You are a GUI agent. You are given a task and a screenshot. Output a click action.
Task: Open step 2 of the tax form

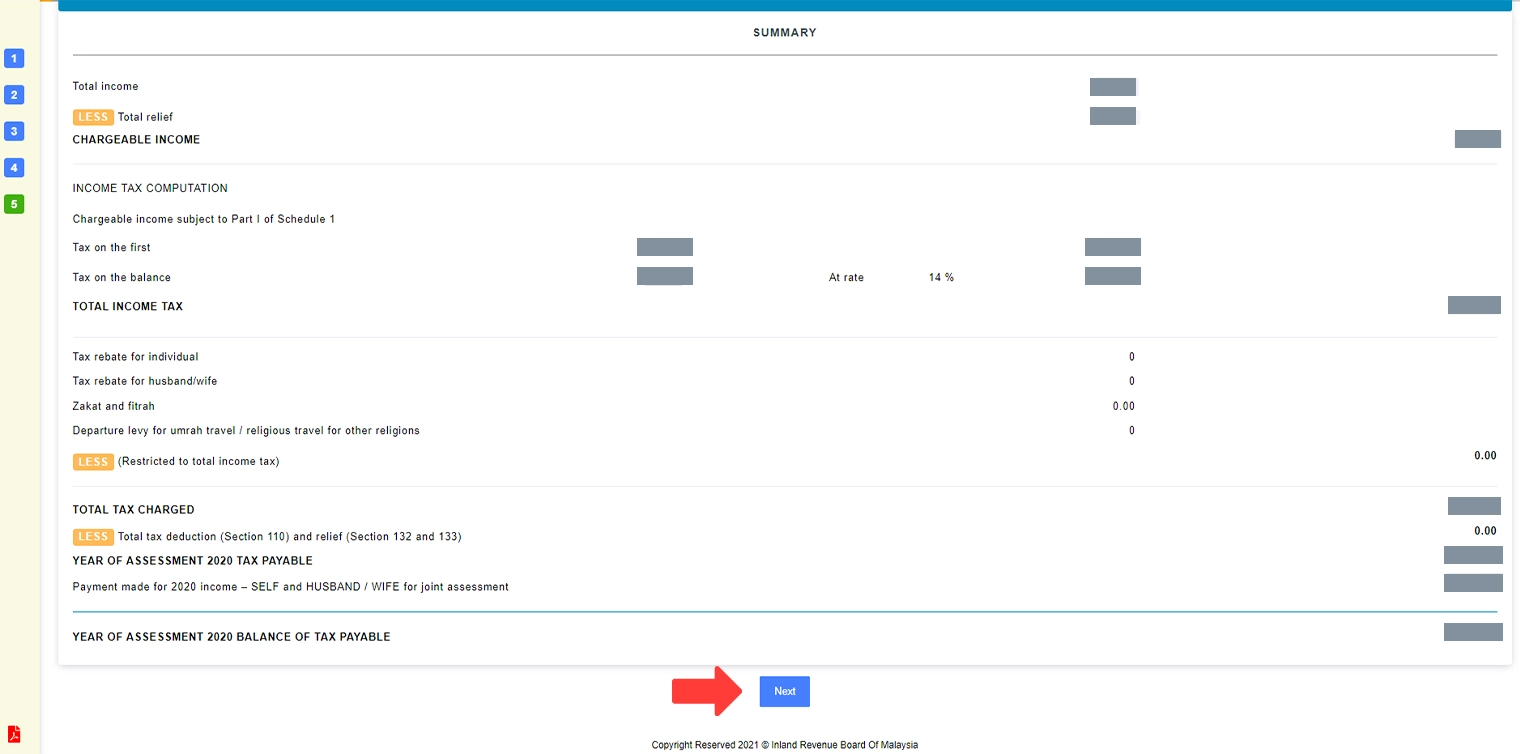point(14,94)
